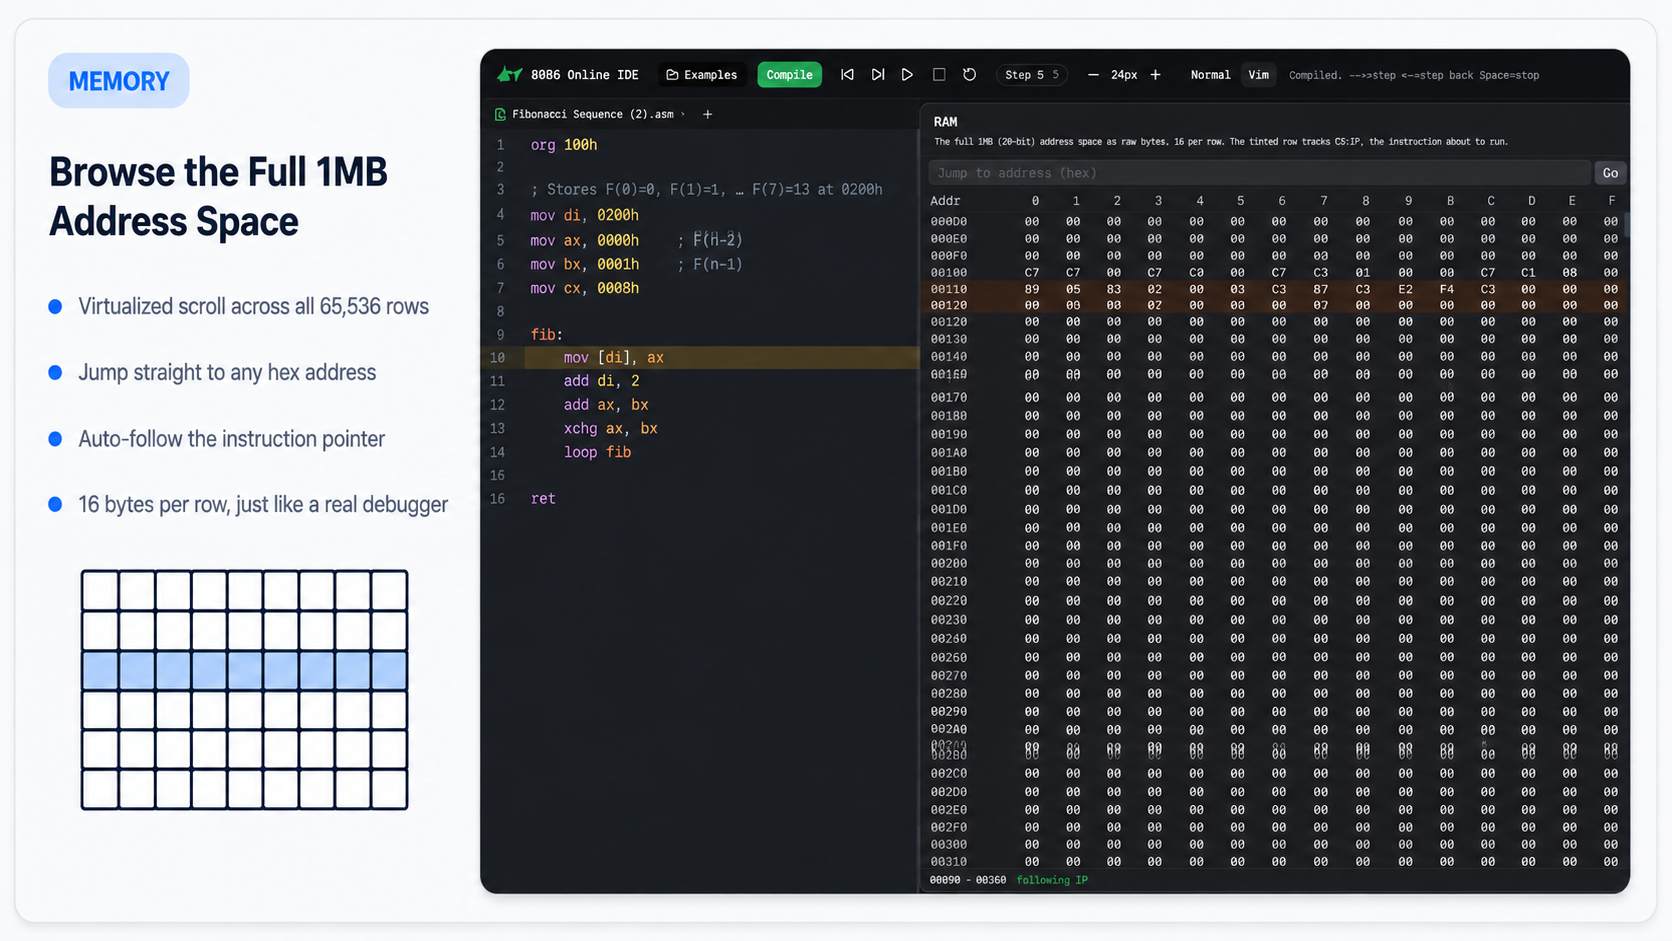
Task: Decrease font size with the minus icon
Action: pos(1093,75)
